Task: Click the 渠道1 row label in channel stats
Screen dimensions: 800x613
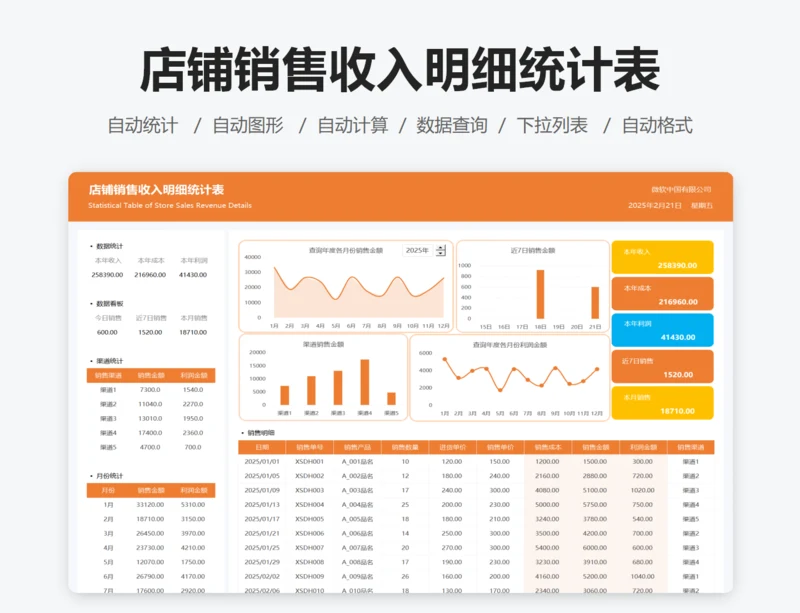Action: point(108,389)
